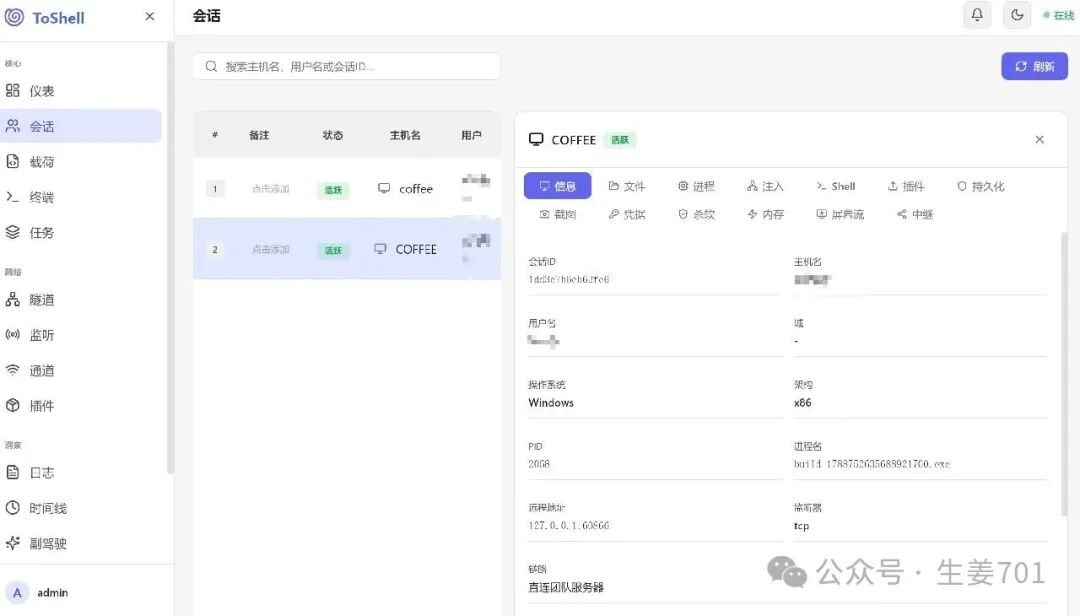Open the 截图 screenshot tab
Viewport: 1080px width, 616px height.
tap(558, 214)
